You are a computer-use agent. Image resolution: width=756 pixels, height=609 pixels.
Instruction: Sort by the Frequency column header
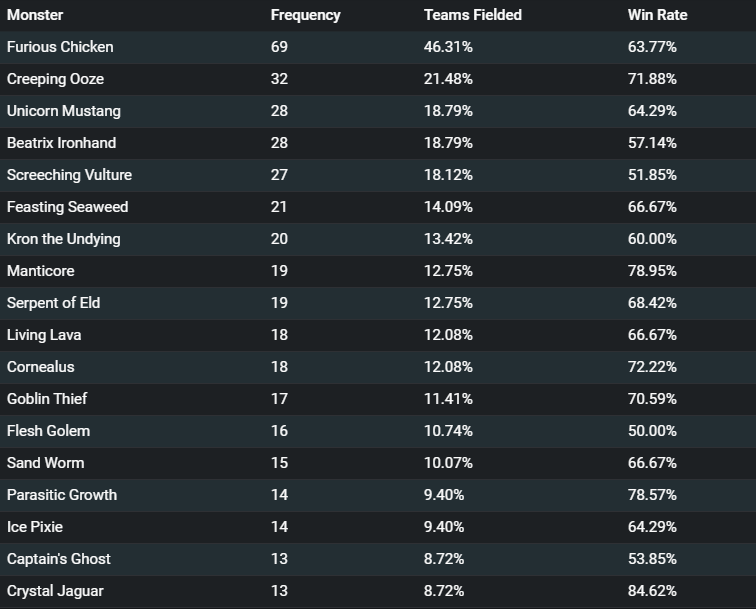pyautogui.click(x=305, y=15)
